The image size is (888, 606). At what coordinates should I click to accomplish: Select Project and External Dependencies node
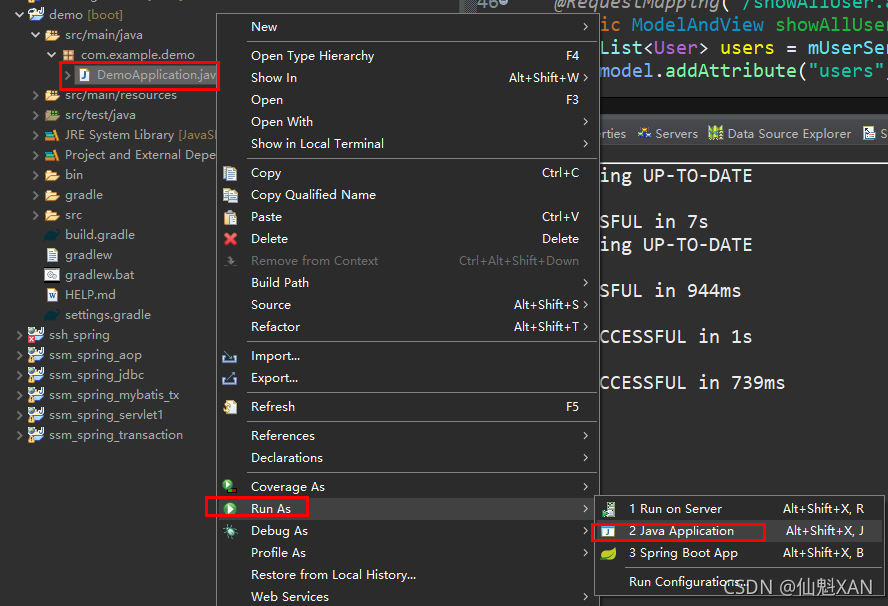coord(140,155)
